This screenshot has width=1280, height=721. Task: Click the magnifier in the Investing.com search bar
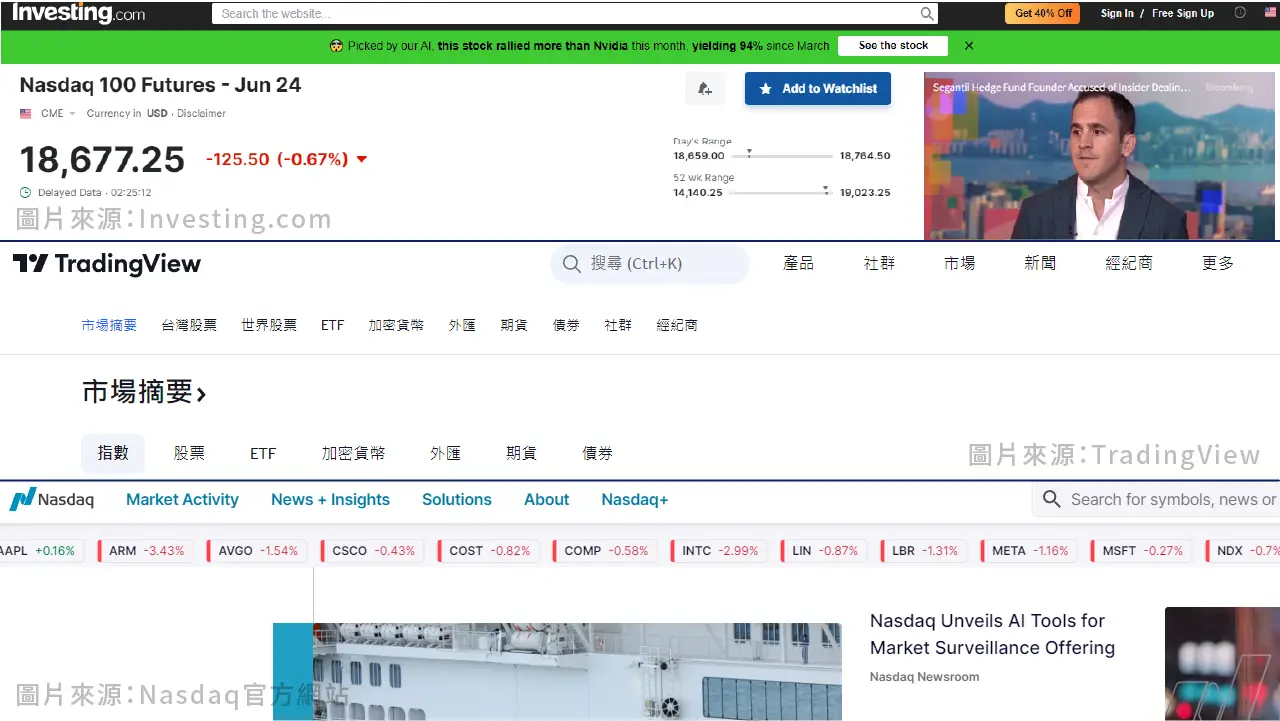(925, 13)
